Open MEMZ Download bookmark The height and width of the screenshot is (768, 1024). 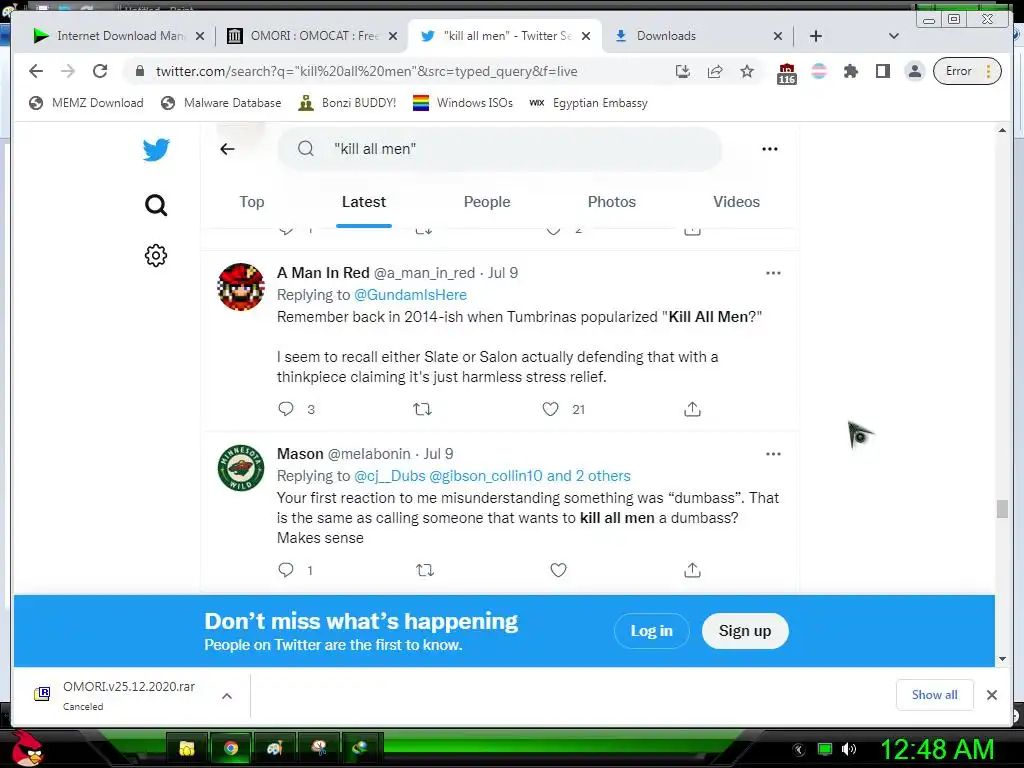(86, 103)
